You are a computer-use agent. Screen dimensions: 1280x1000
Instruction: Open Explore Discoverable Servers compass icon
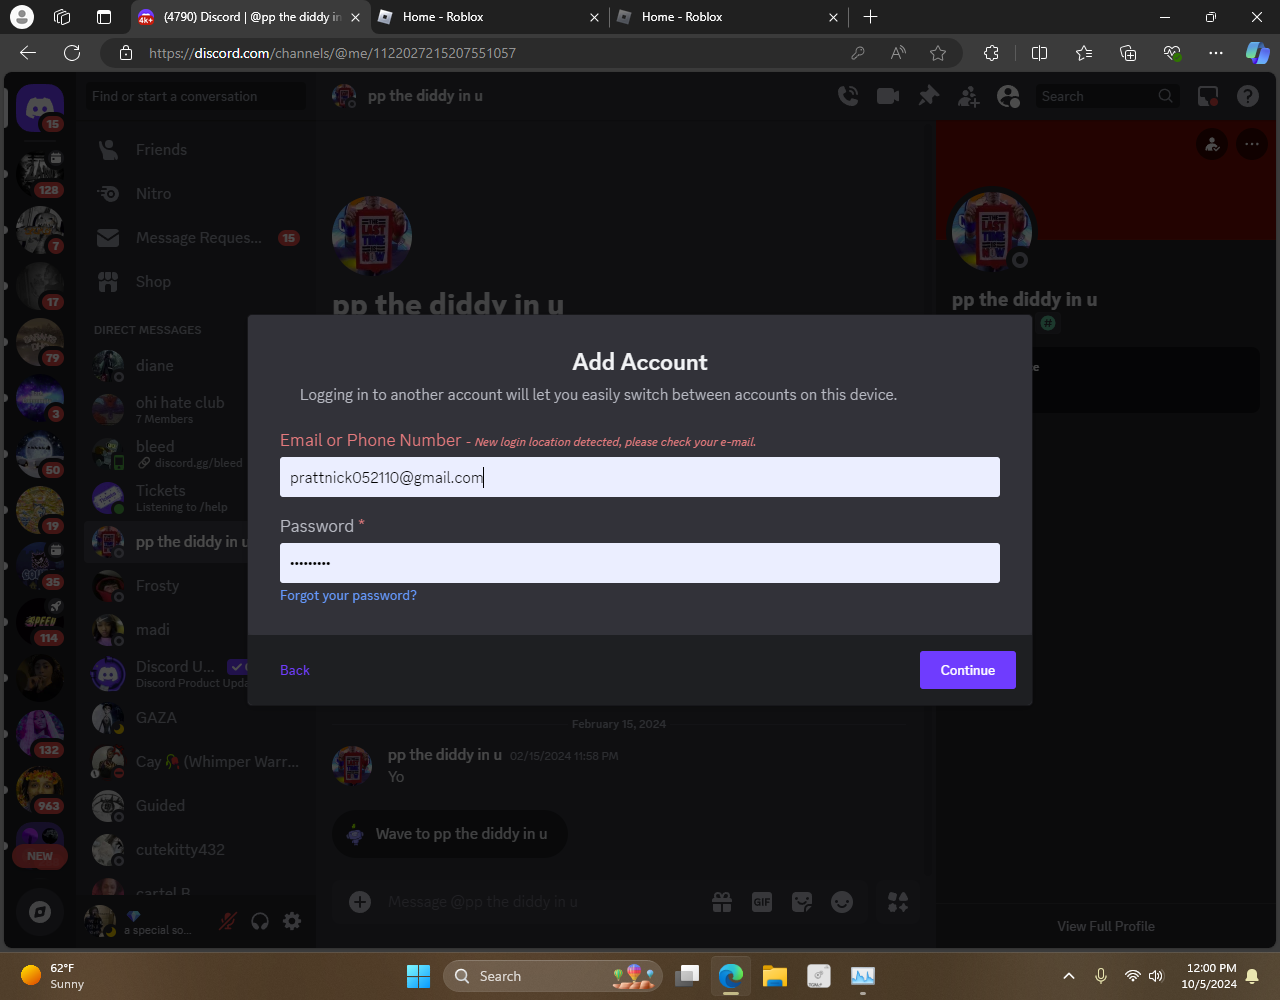tap(40, 911)
